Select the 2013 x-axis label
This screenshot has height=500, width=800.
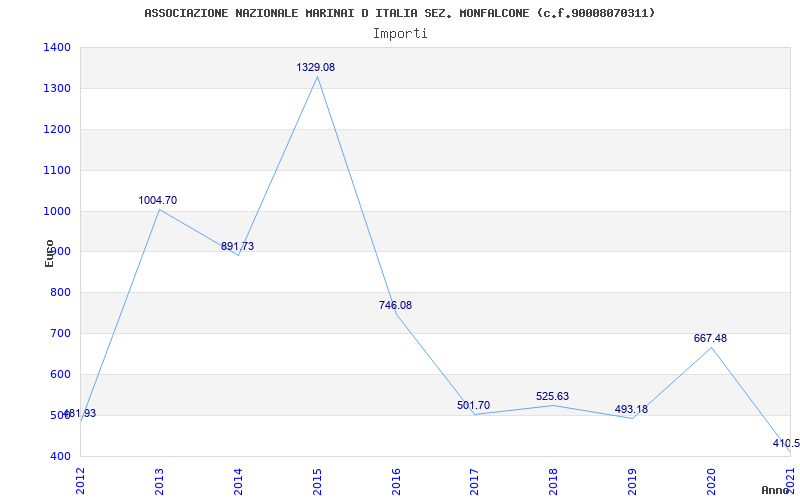click(x=159, y=481)
